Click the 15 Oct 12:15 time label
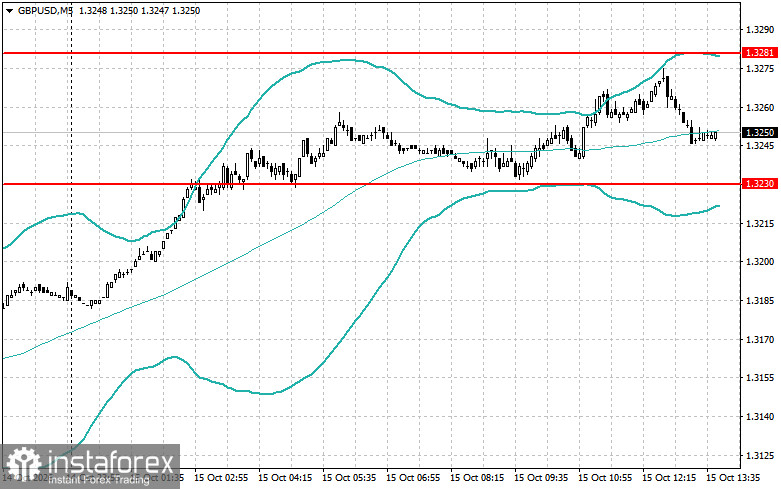 [669, 478]
